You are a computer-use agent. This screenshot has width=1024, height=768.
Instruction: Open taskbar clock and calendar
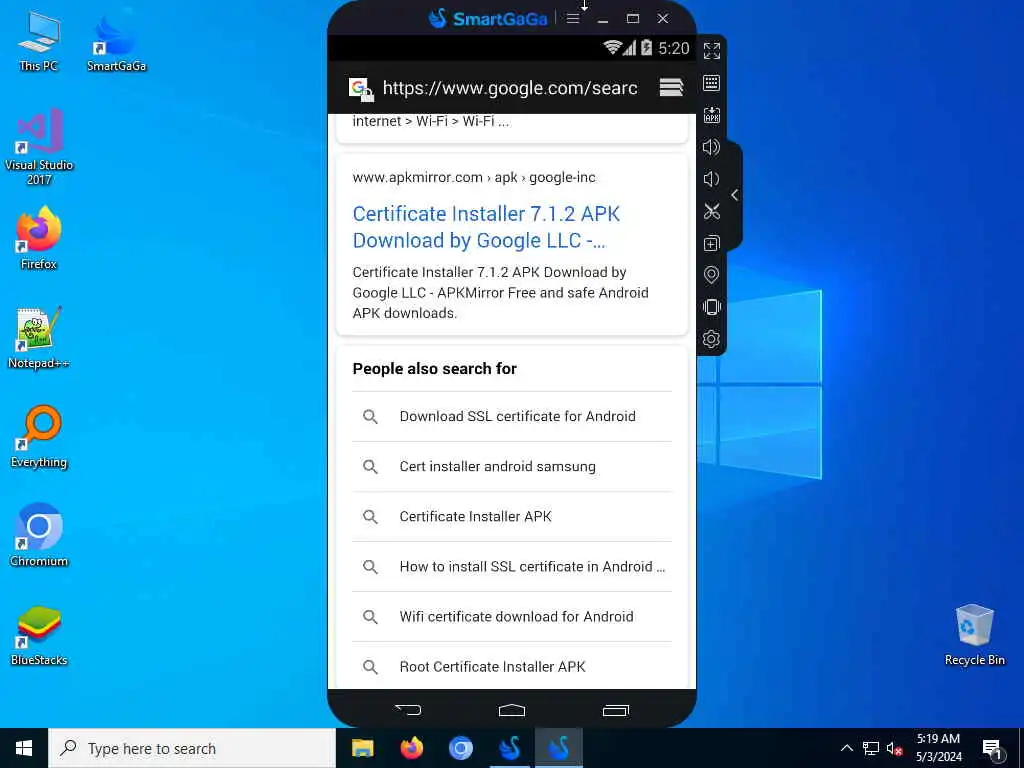pyautogui.click(x=938, y=748)
